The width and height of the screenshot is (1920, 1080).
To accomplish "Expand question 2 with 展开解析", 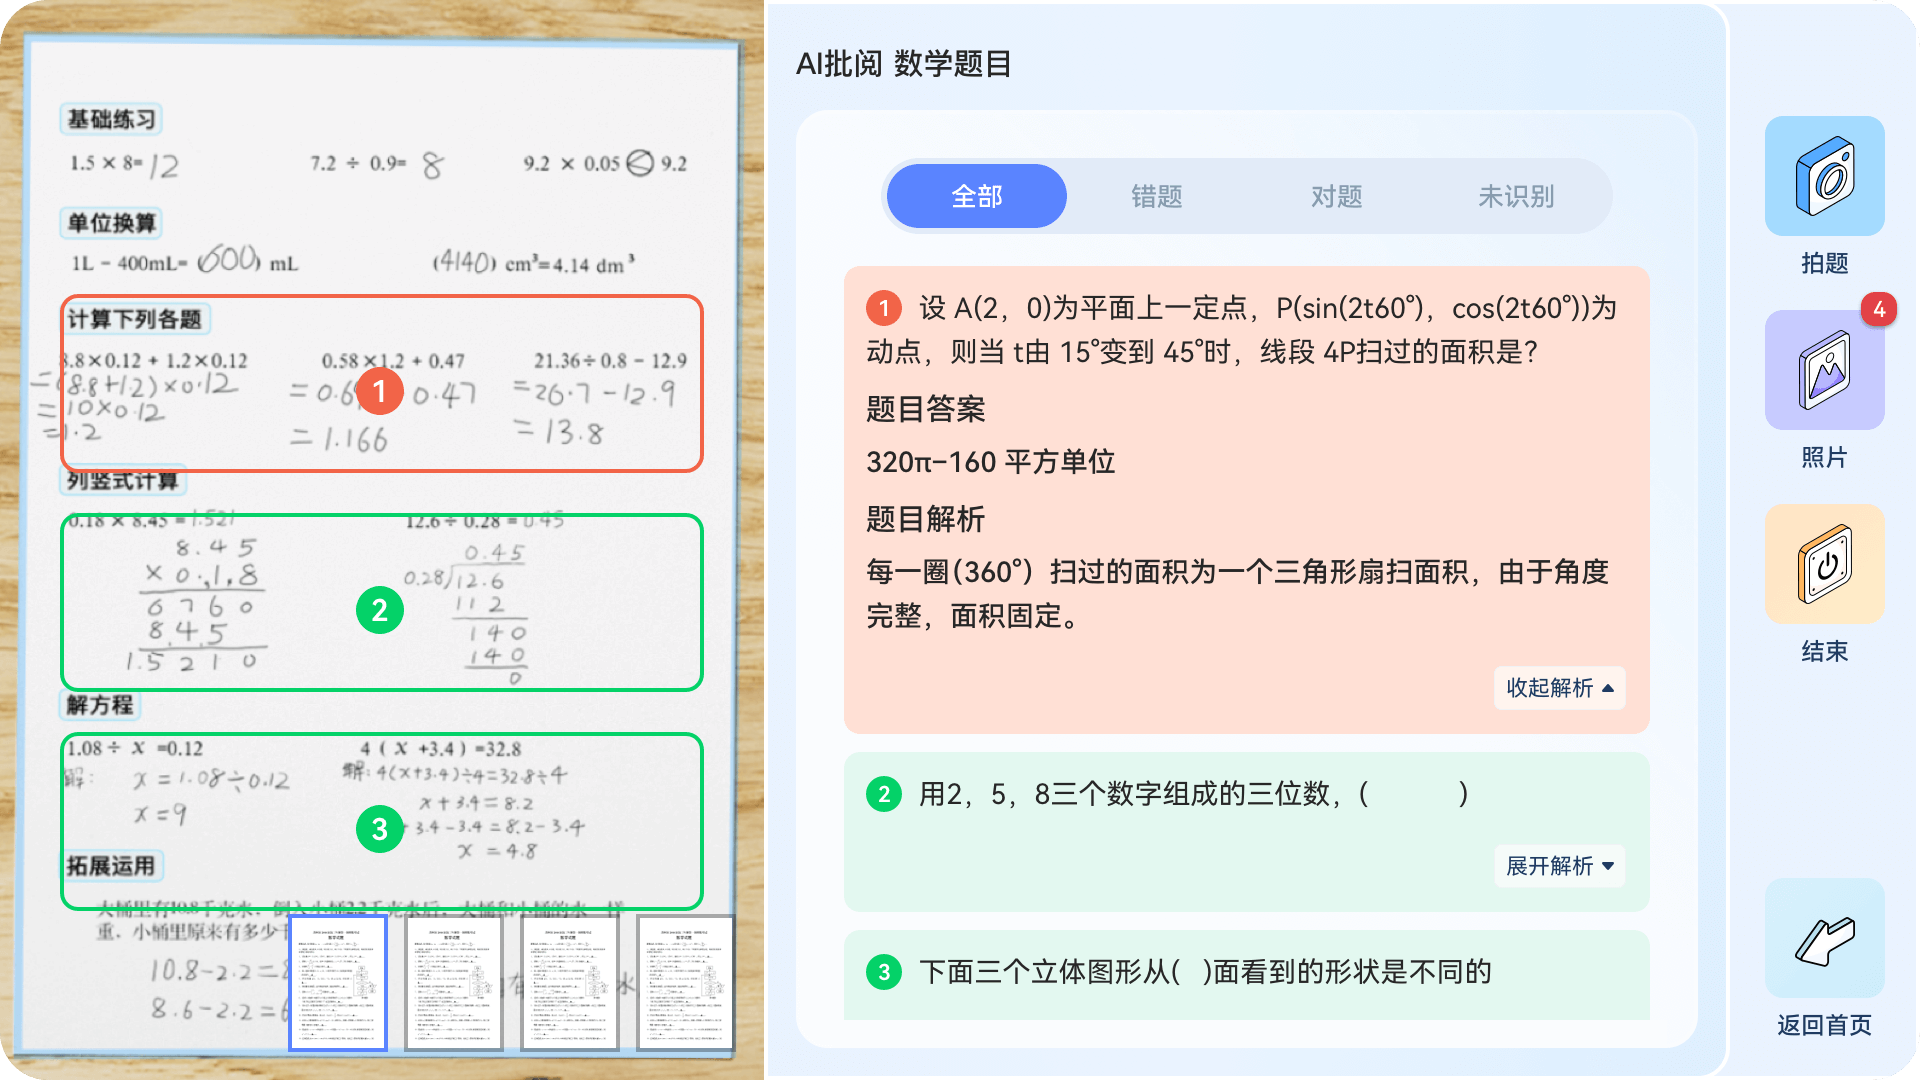I will point(1559,866).
